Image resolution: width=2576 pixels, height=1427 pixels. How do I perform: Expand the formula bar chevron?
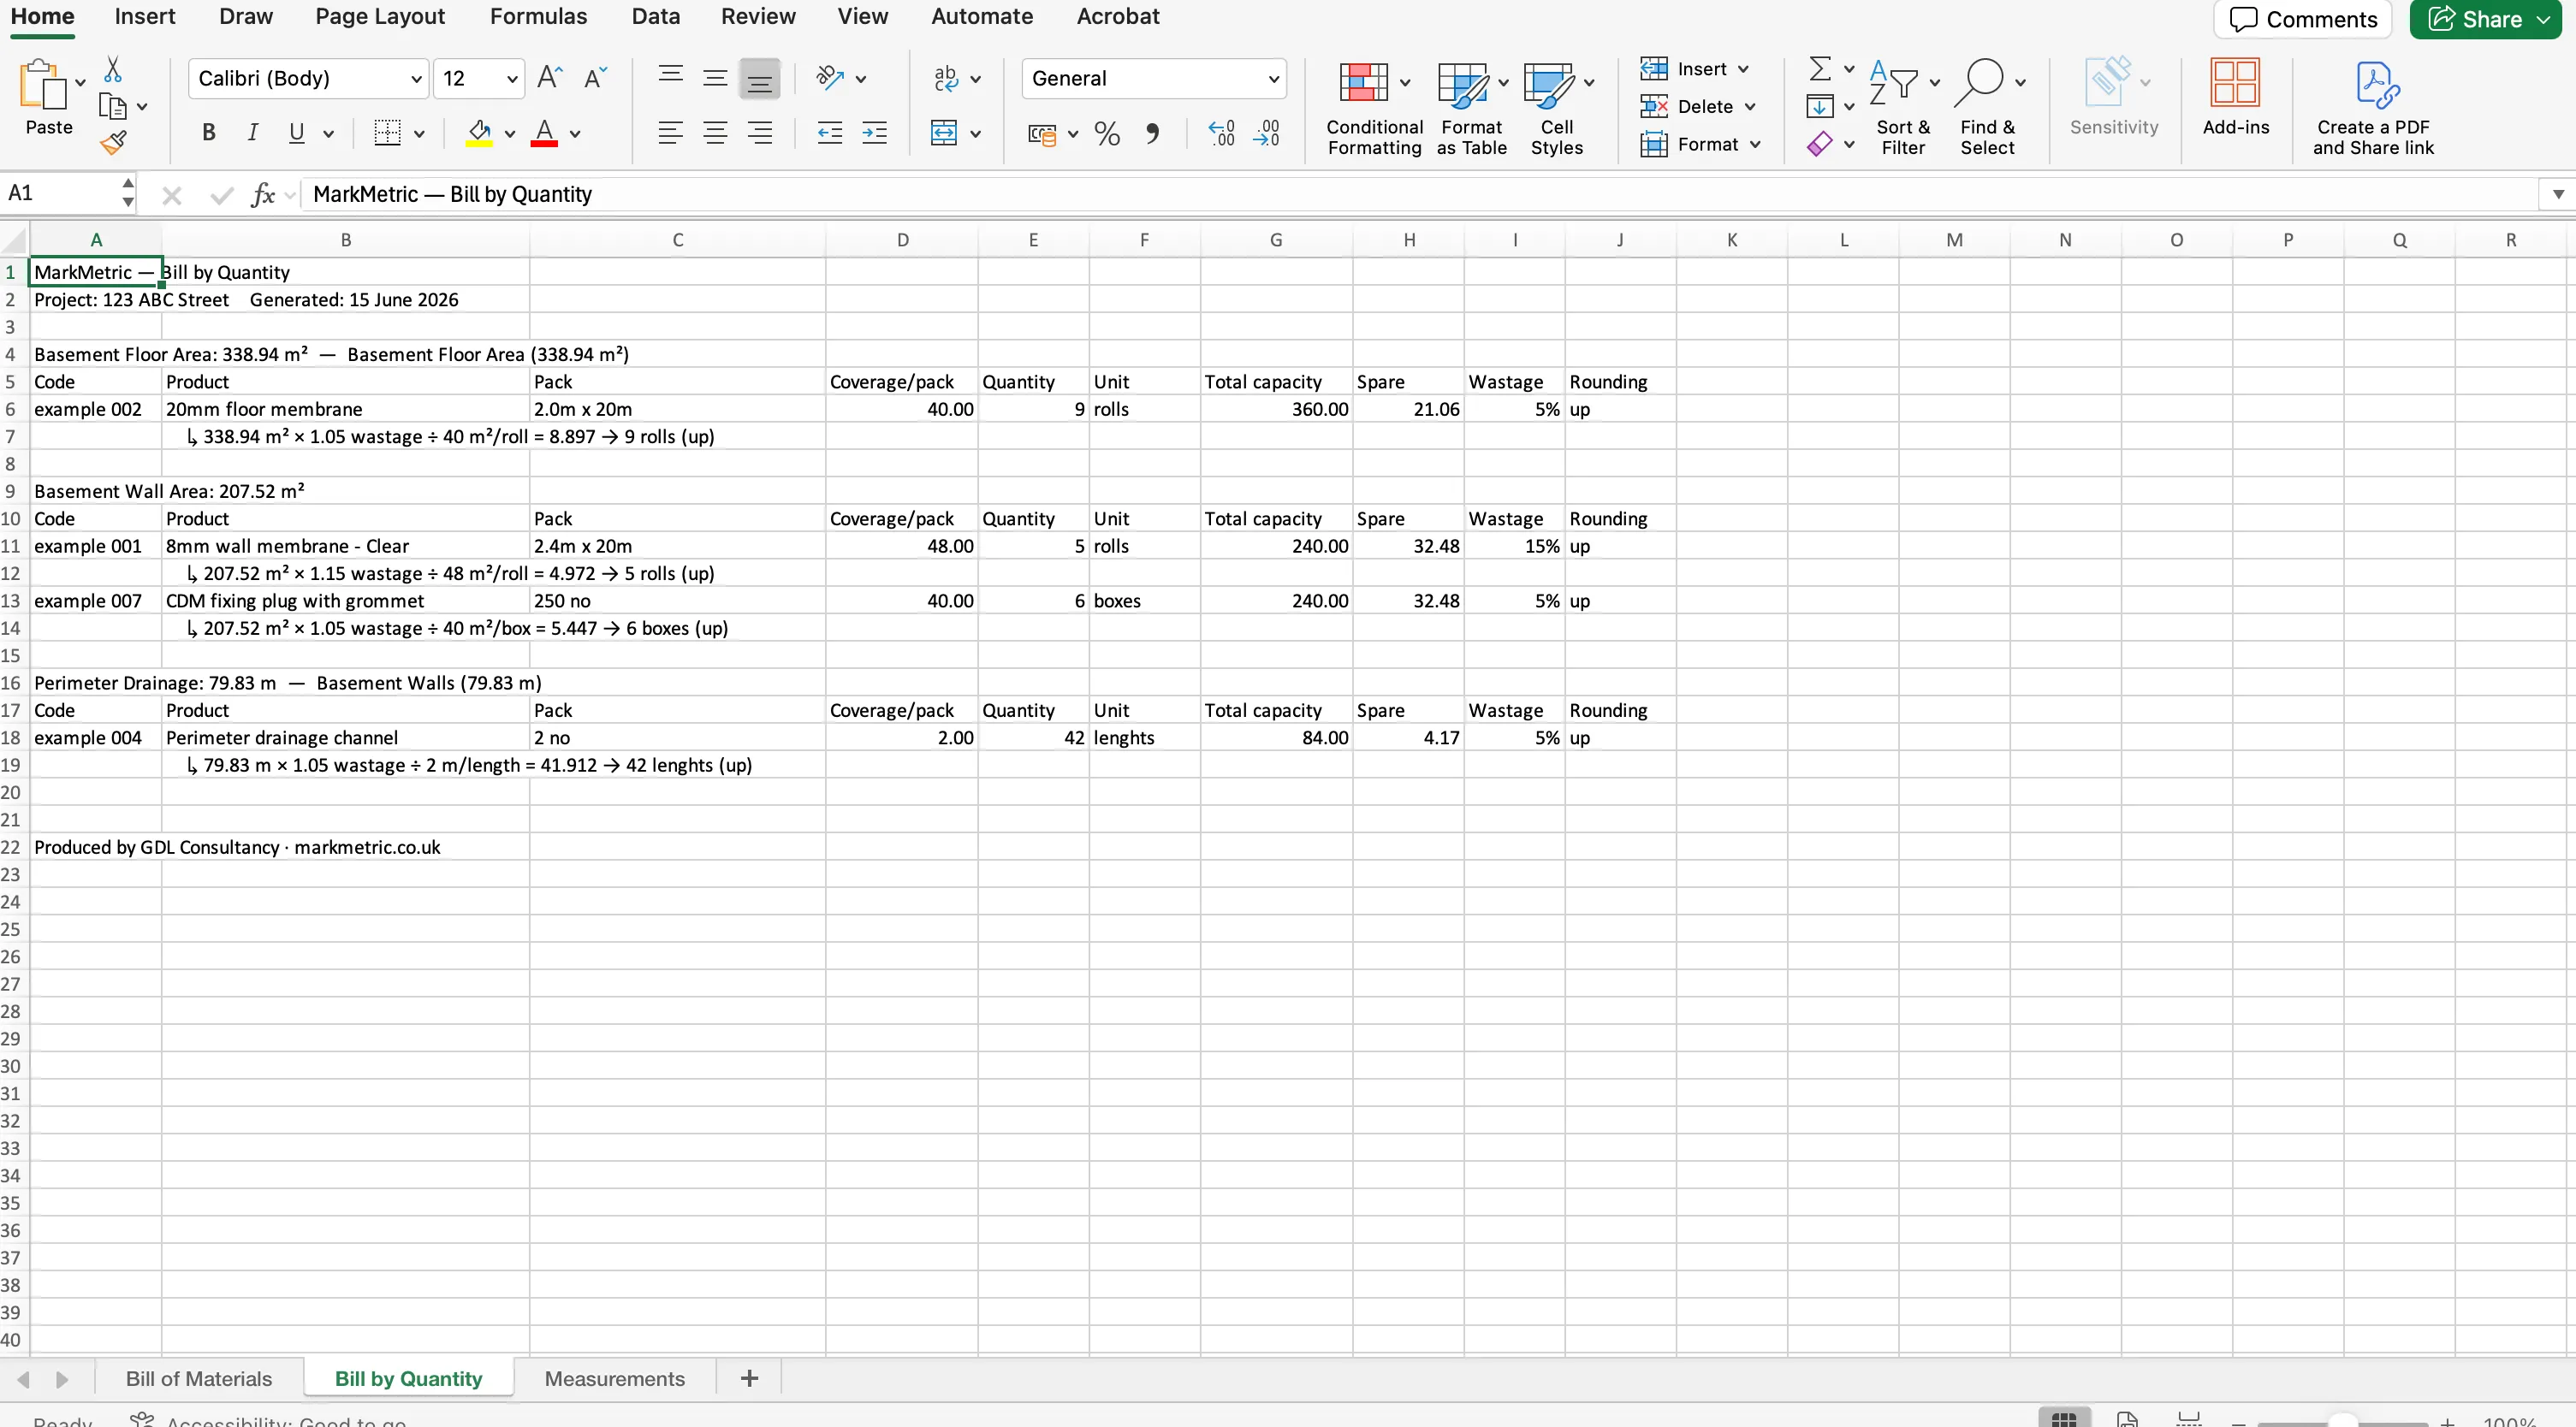[2558, 194]
